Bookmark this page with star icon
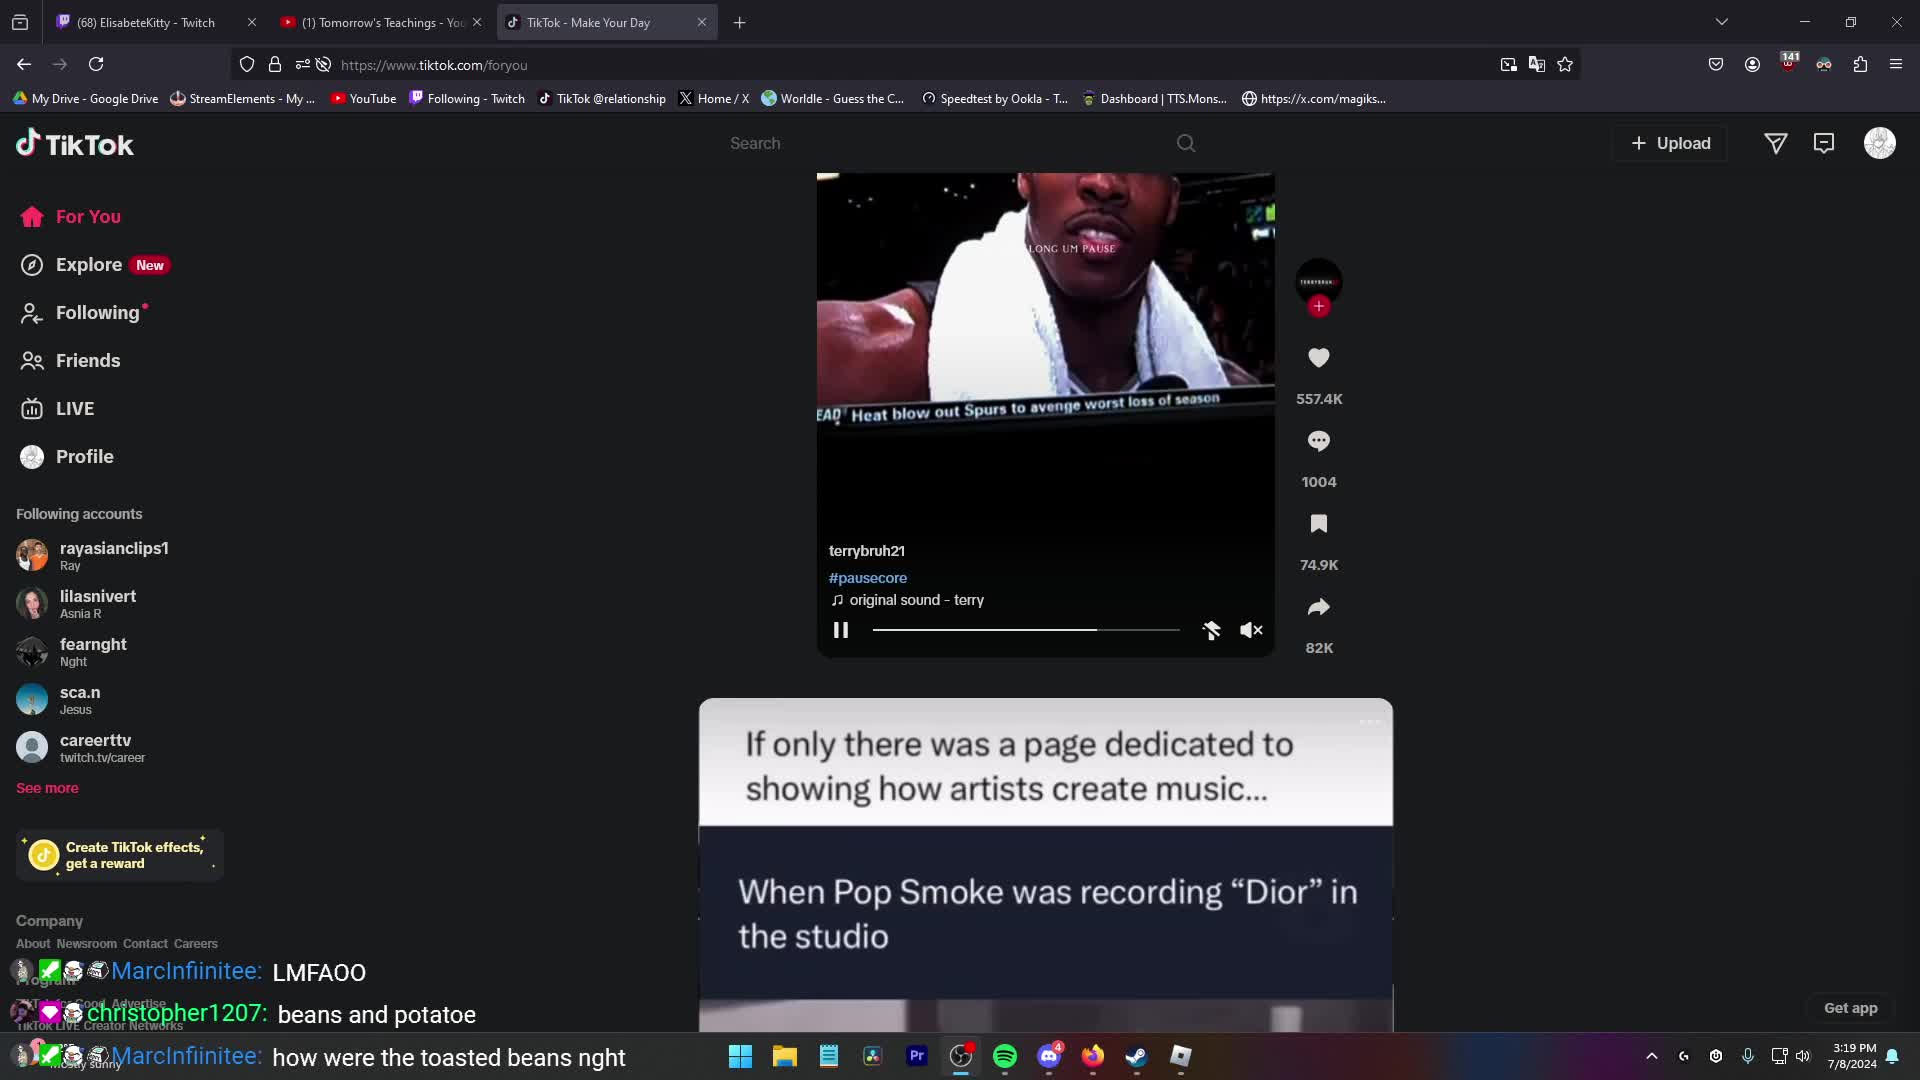 click(1565, 64)
